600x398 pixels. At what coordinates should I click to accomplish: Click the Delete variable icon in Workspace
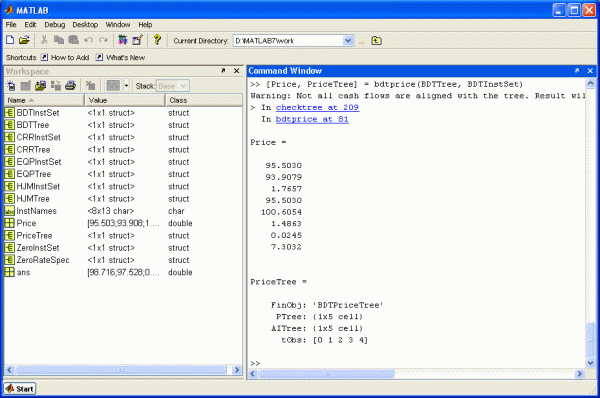[x=90, y=86]
